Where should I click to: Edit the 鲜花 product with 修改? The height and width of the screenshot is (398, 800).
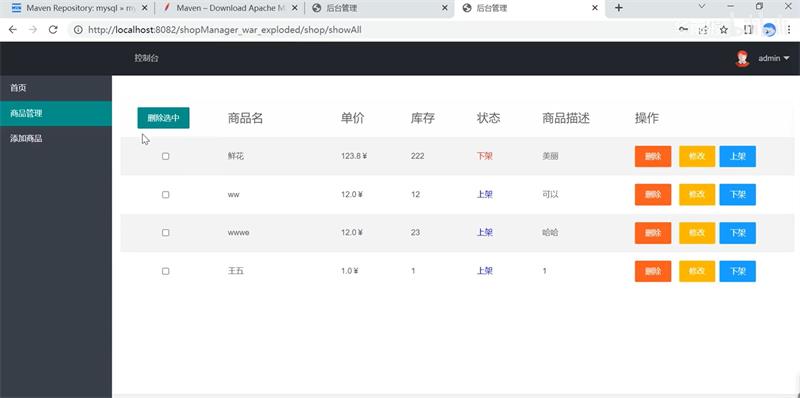pos(697,156)
